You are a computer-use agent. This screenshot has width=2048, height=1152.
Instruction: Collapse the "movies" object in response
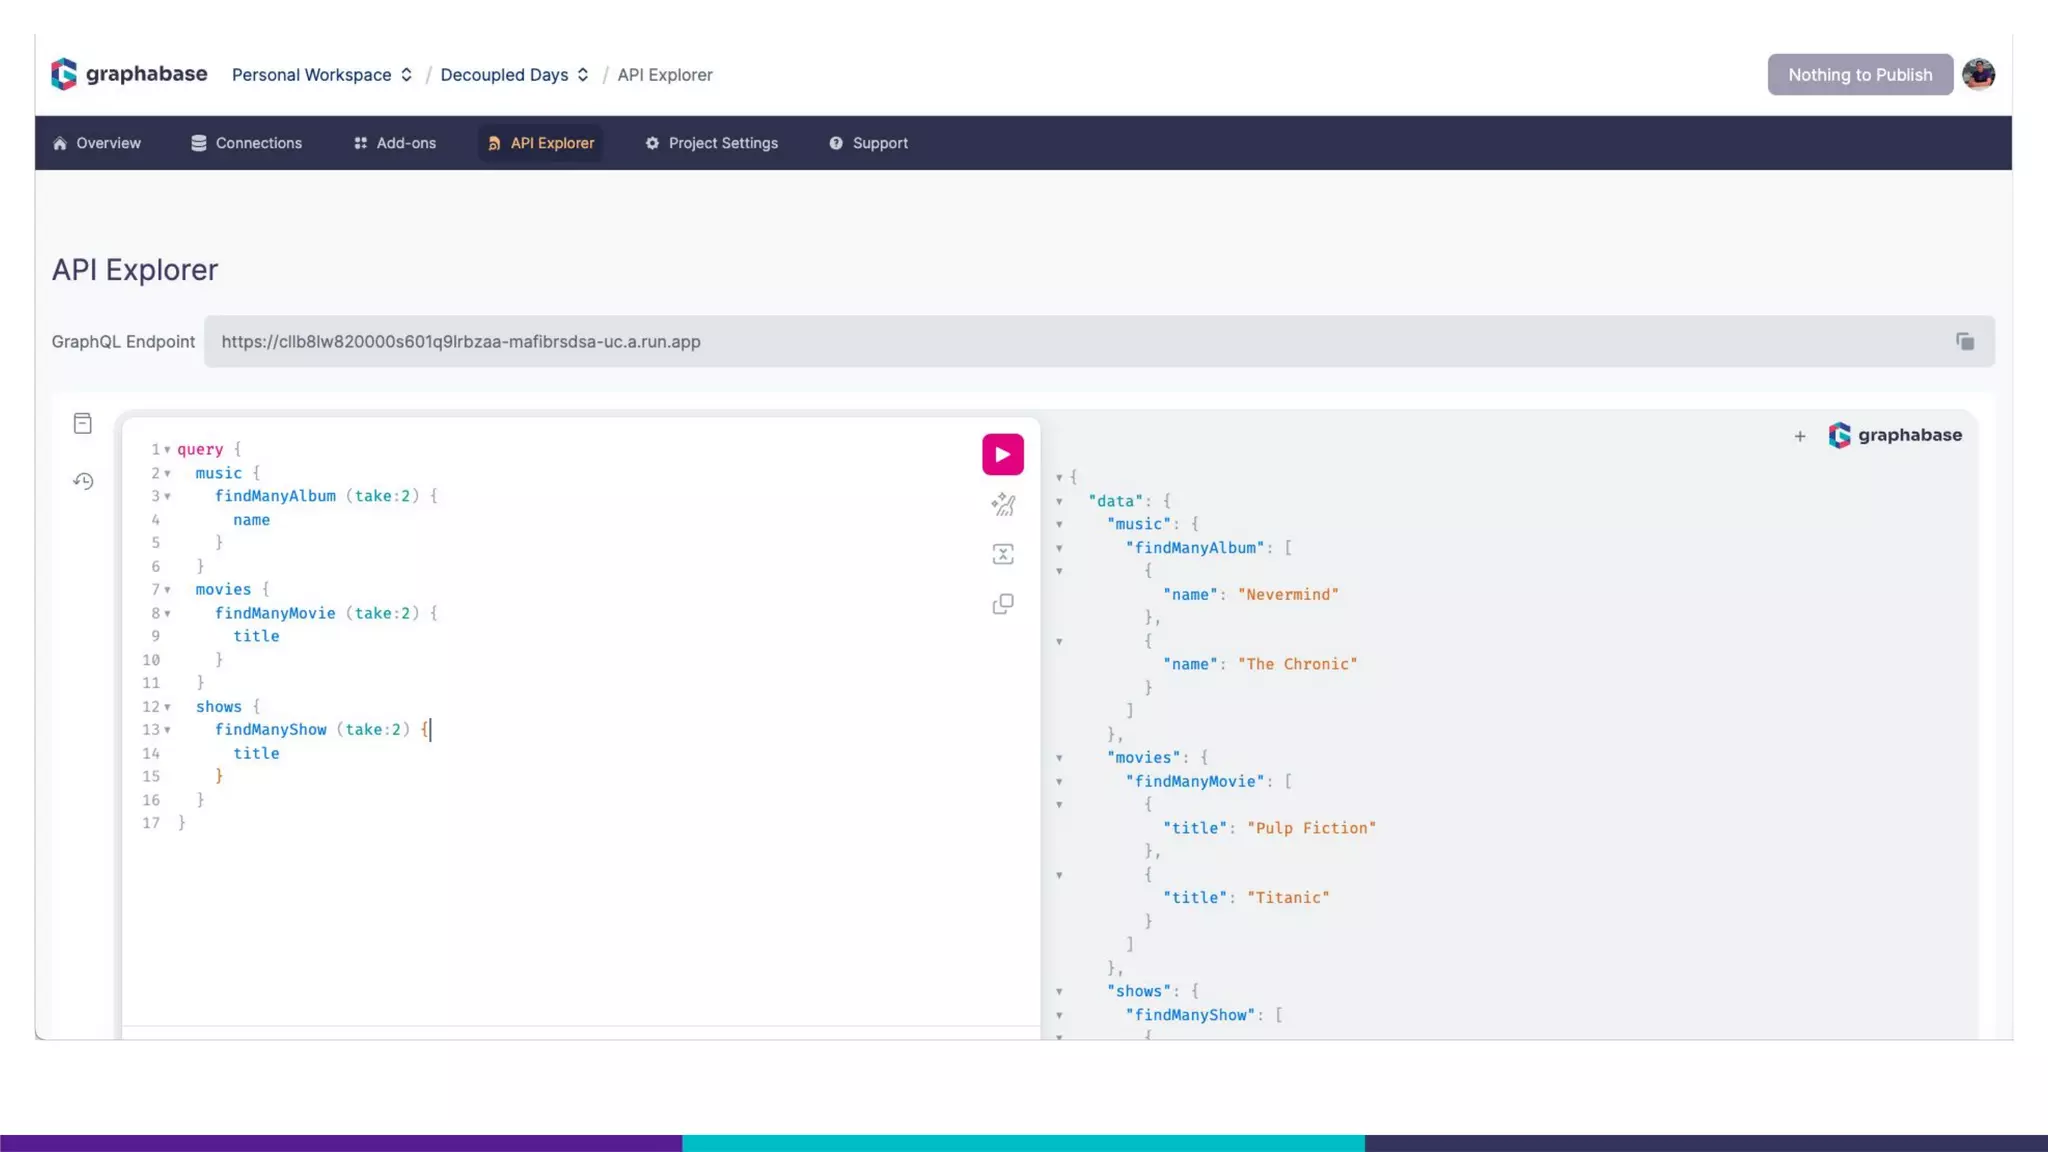[1059, 758]
